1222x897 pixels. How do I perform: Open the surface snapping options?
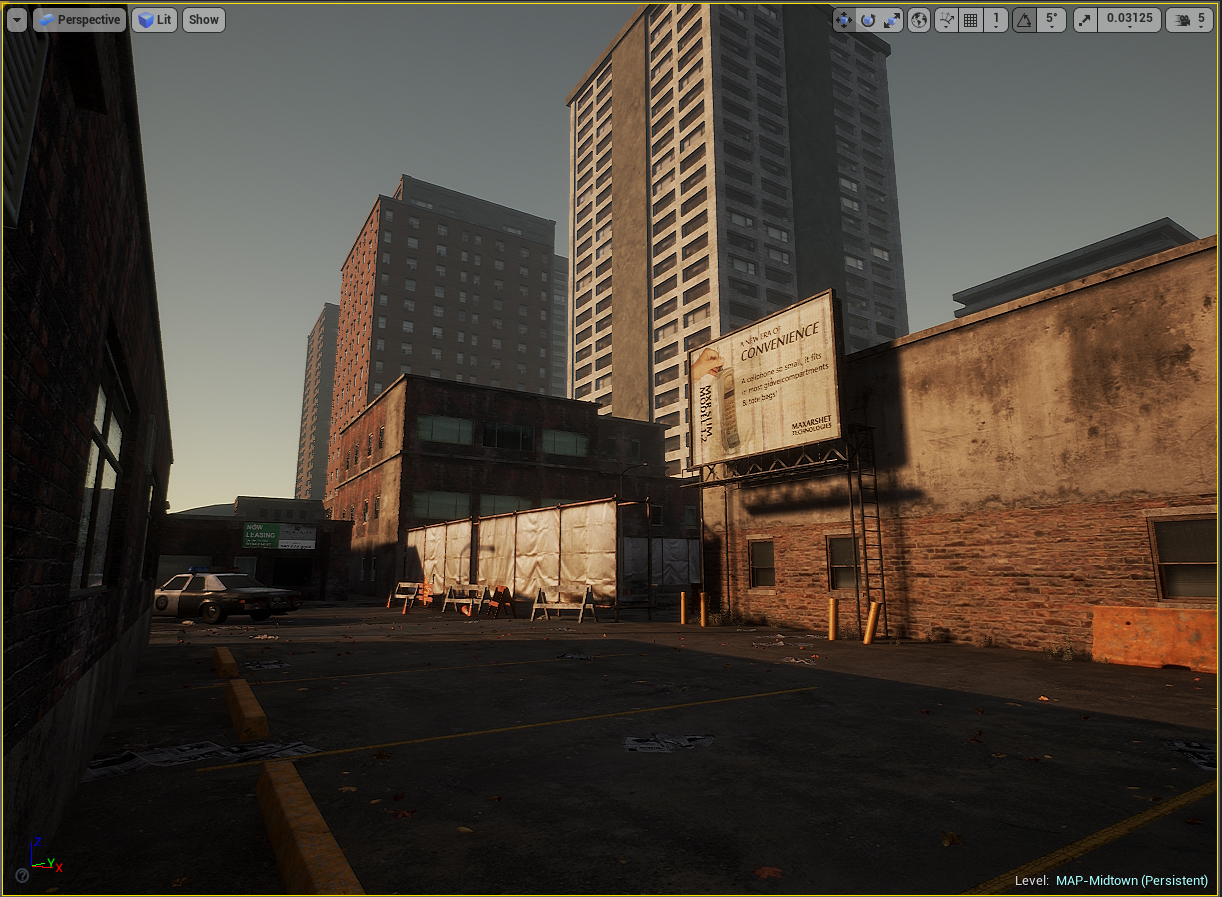(947, 20)
